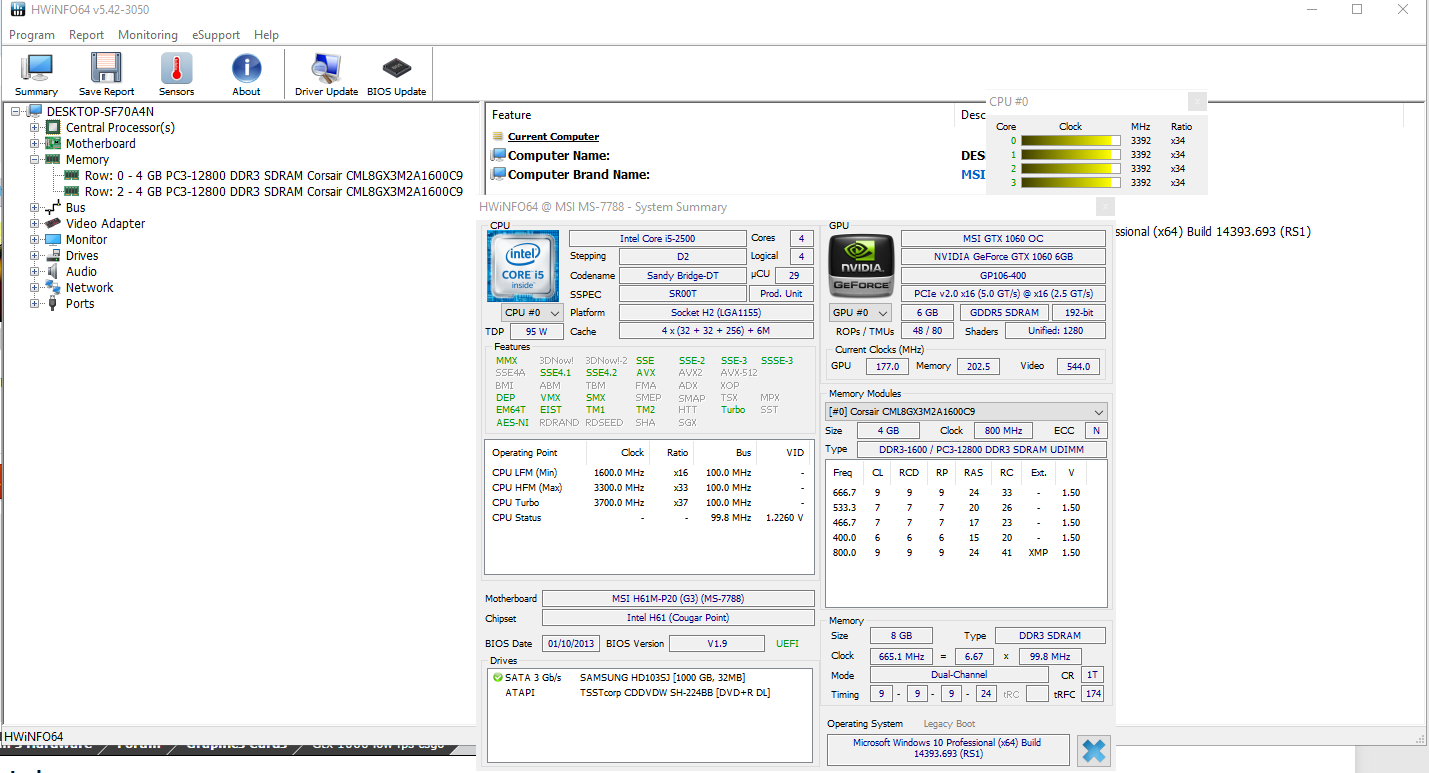Screen dimensions: 1429x773
Task: Open the Help menu
Action: [267, 34]
